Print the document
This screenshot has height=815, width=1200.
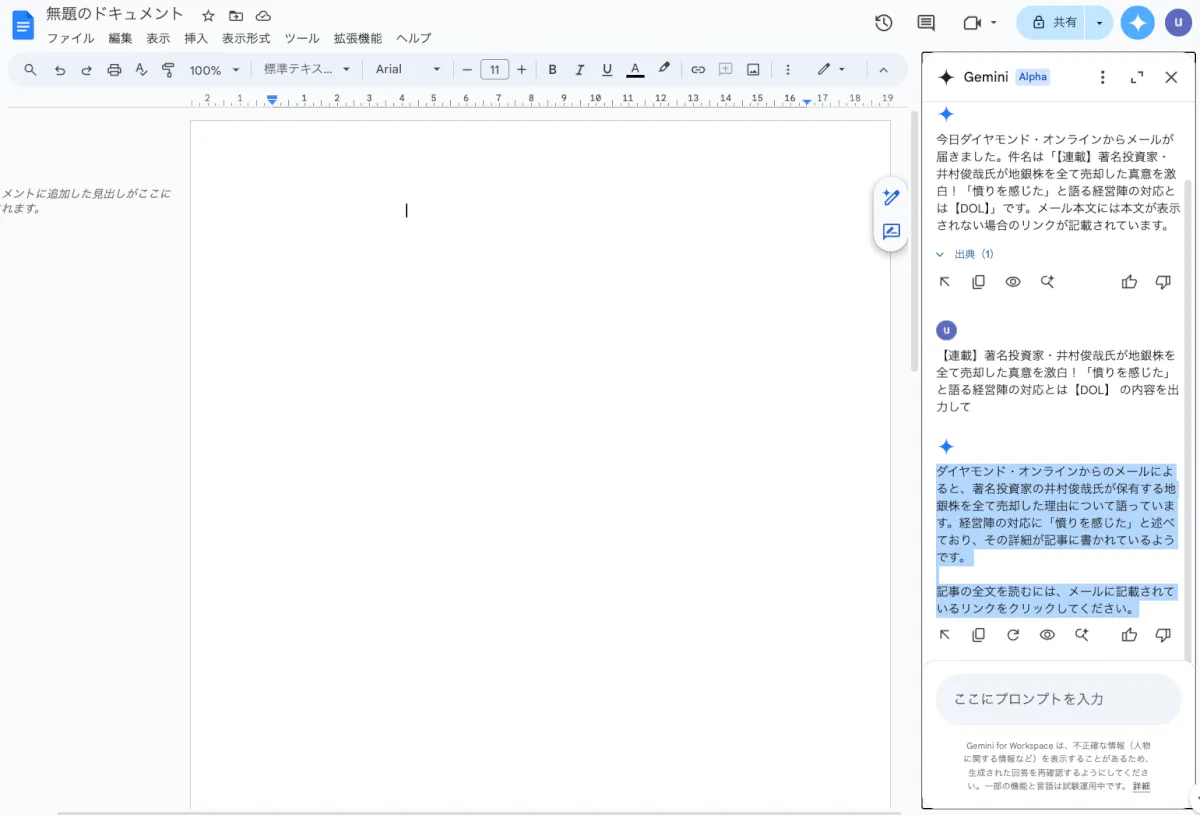(114, 70)
